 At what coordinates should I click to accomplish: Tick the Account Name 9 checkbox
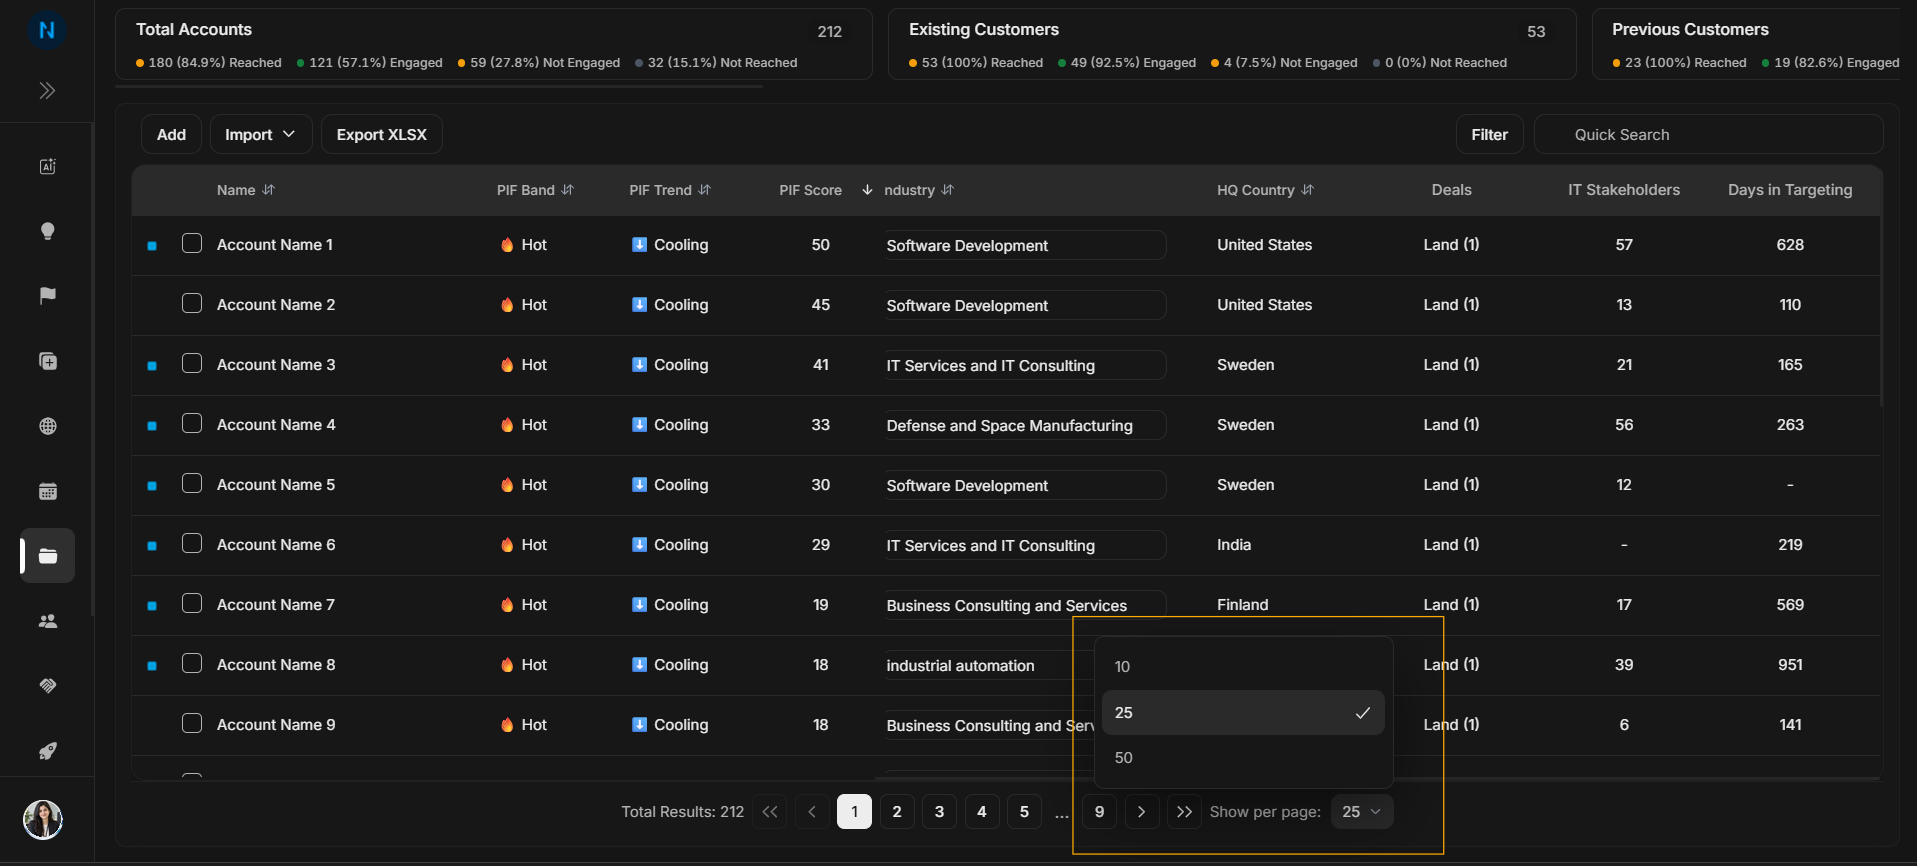[192, 724]
